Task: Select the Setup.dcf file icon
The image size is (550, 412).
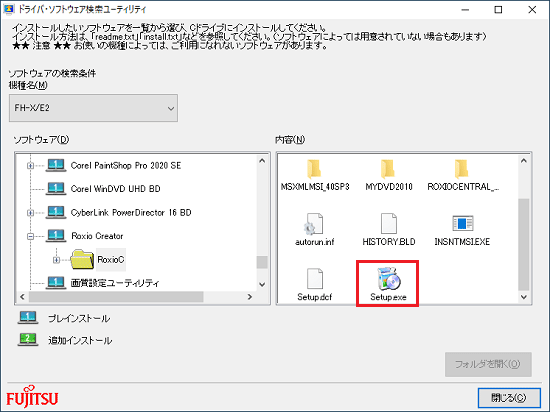Action: [315, 279]
